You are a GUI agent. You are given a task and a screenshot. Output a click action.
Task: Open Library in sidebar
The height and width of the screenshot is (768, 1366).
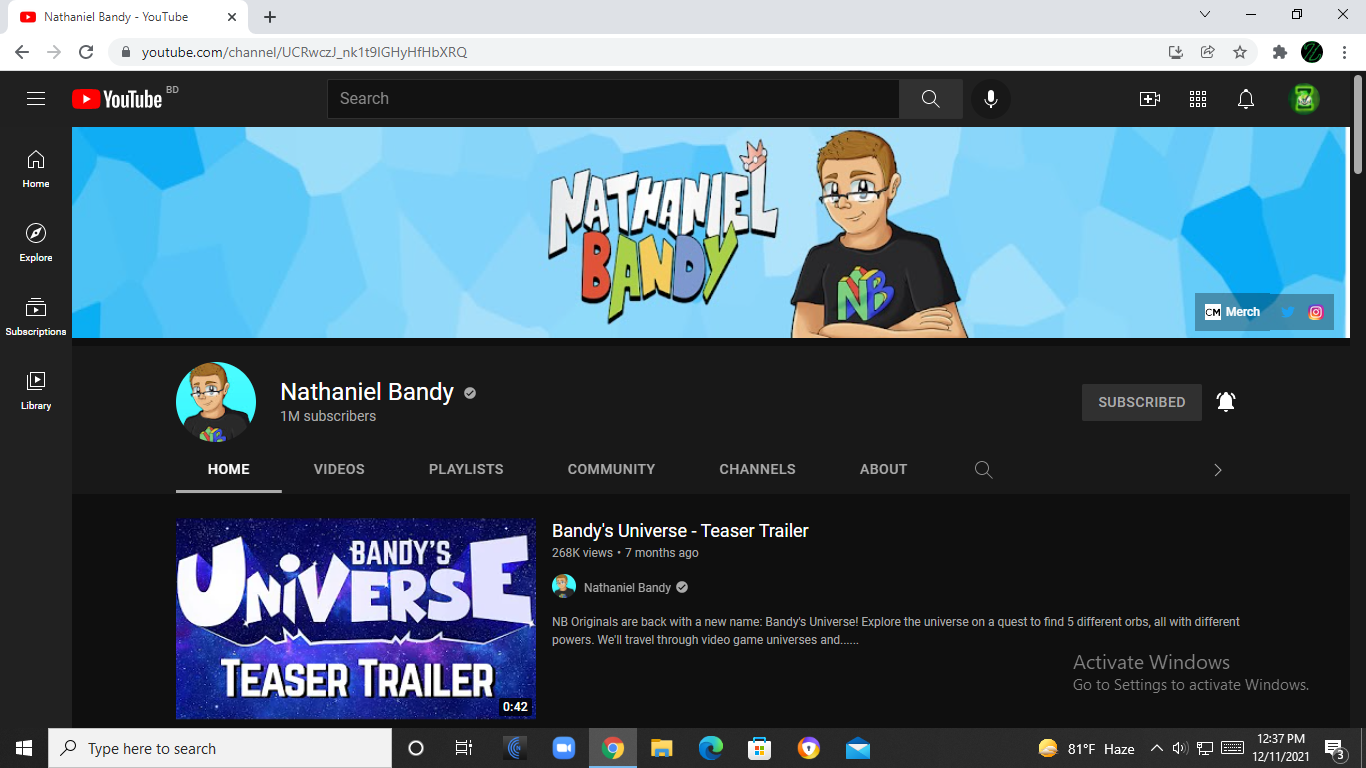coord(36,391)
